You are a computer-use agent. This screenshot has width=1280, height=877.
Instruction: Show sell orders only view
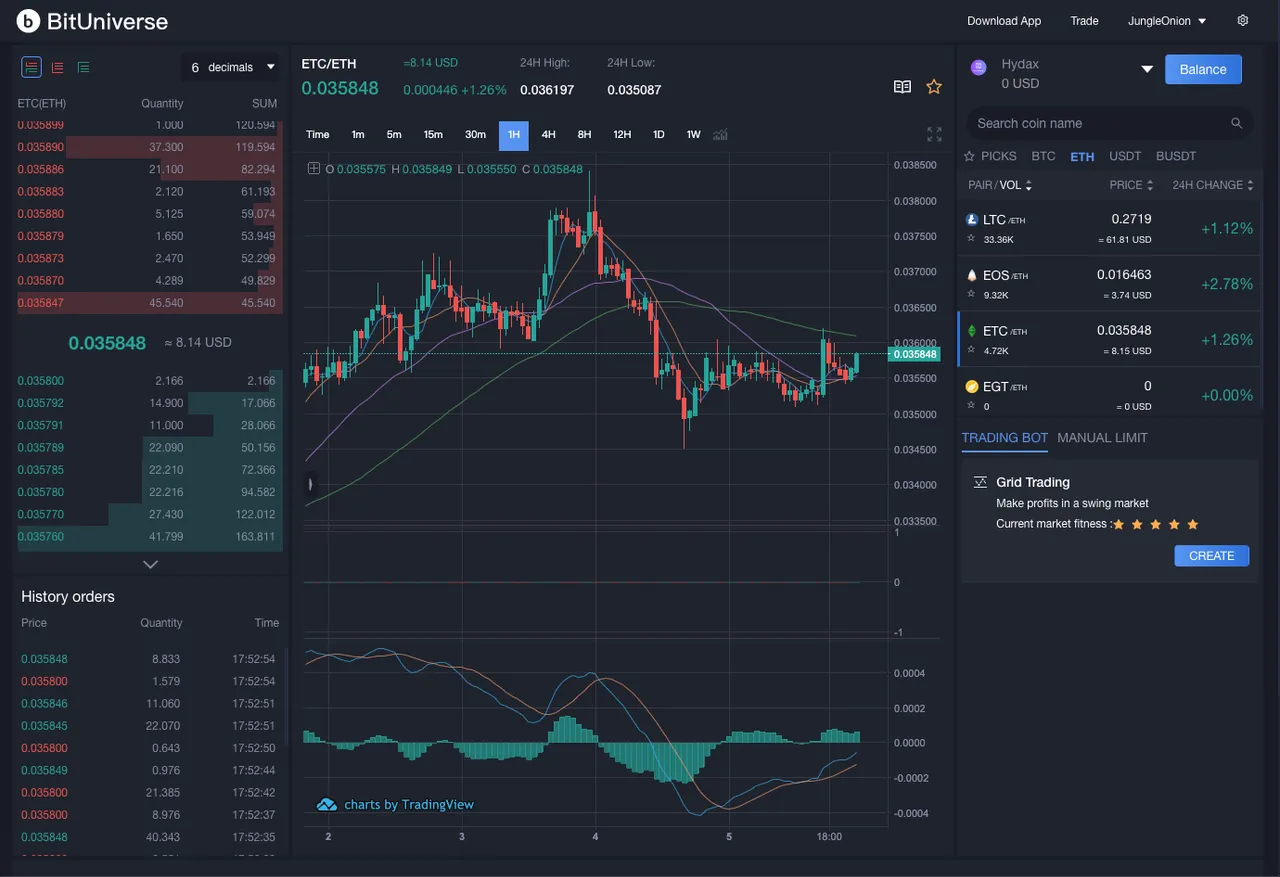[57, 67]
